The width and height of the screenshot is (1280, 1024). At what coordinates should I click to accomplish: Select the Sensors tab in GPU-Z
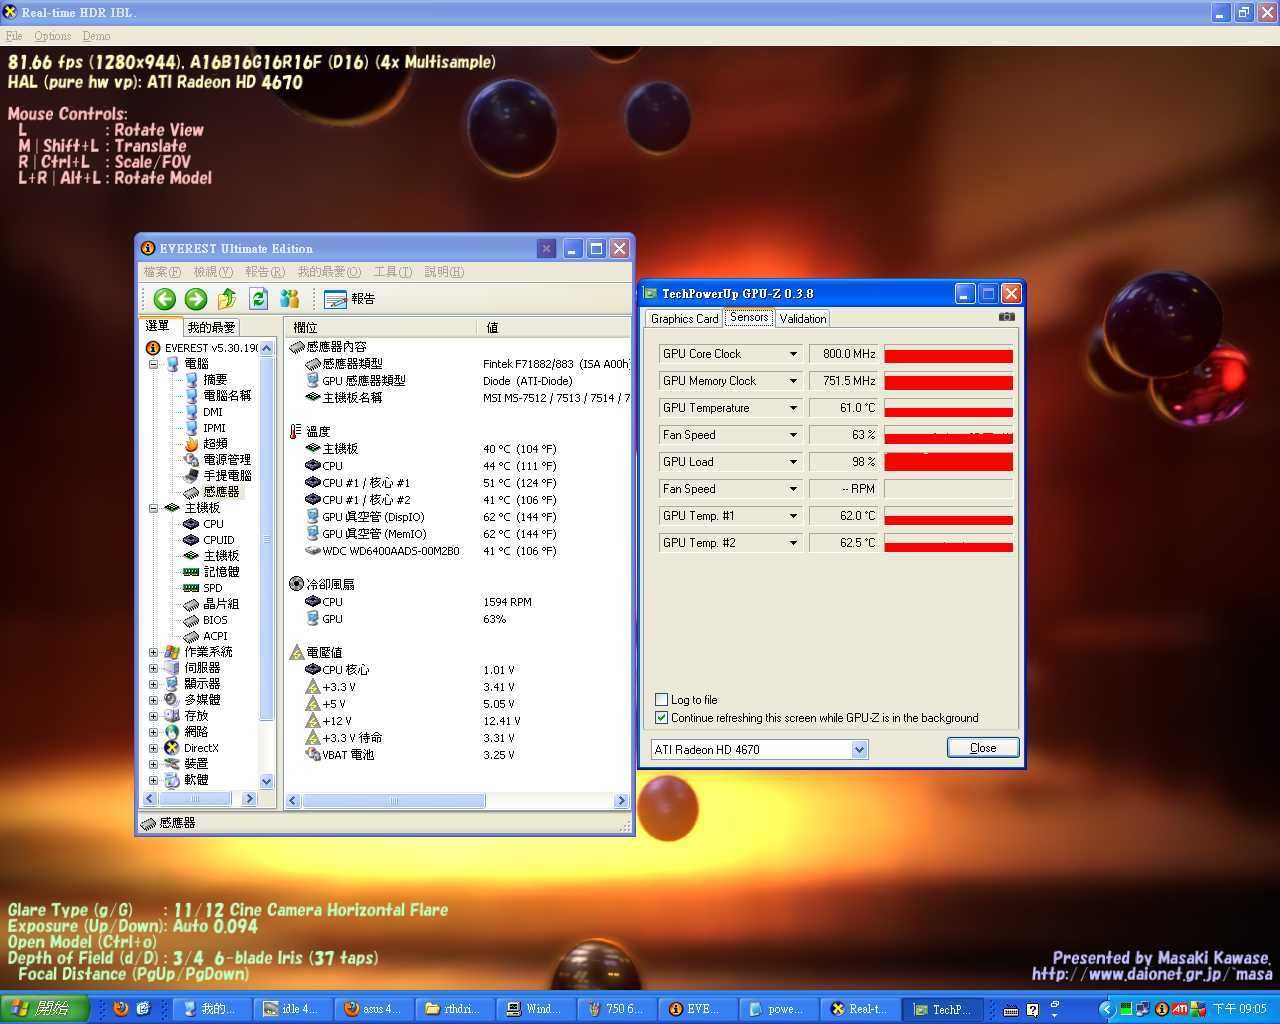point(749,317)
